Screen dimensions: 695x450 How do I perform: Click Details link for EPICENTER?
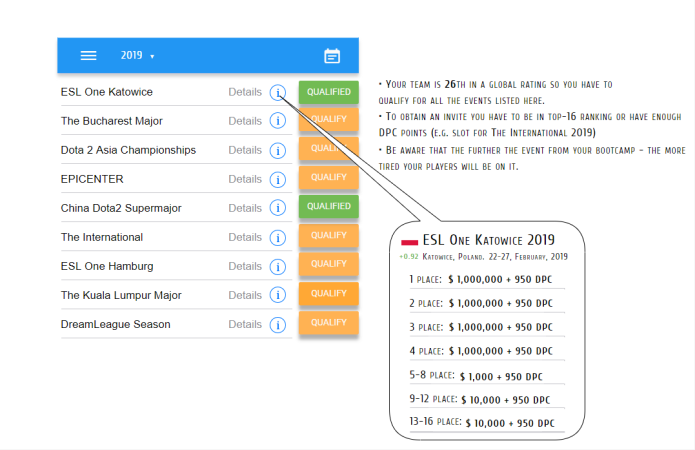tap(245, 179)
